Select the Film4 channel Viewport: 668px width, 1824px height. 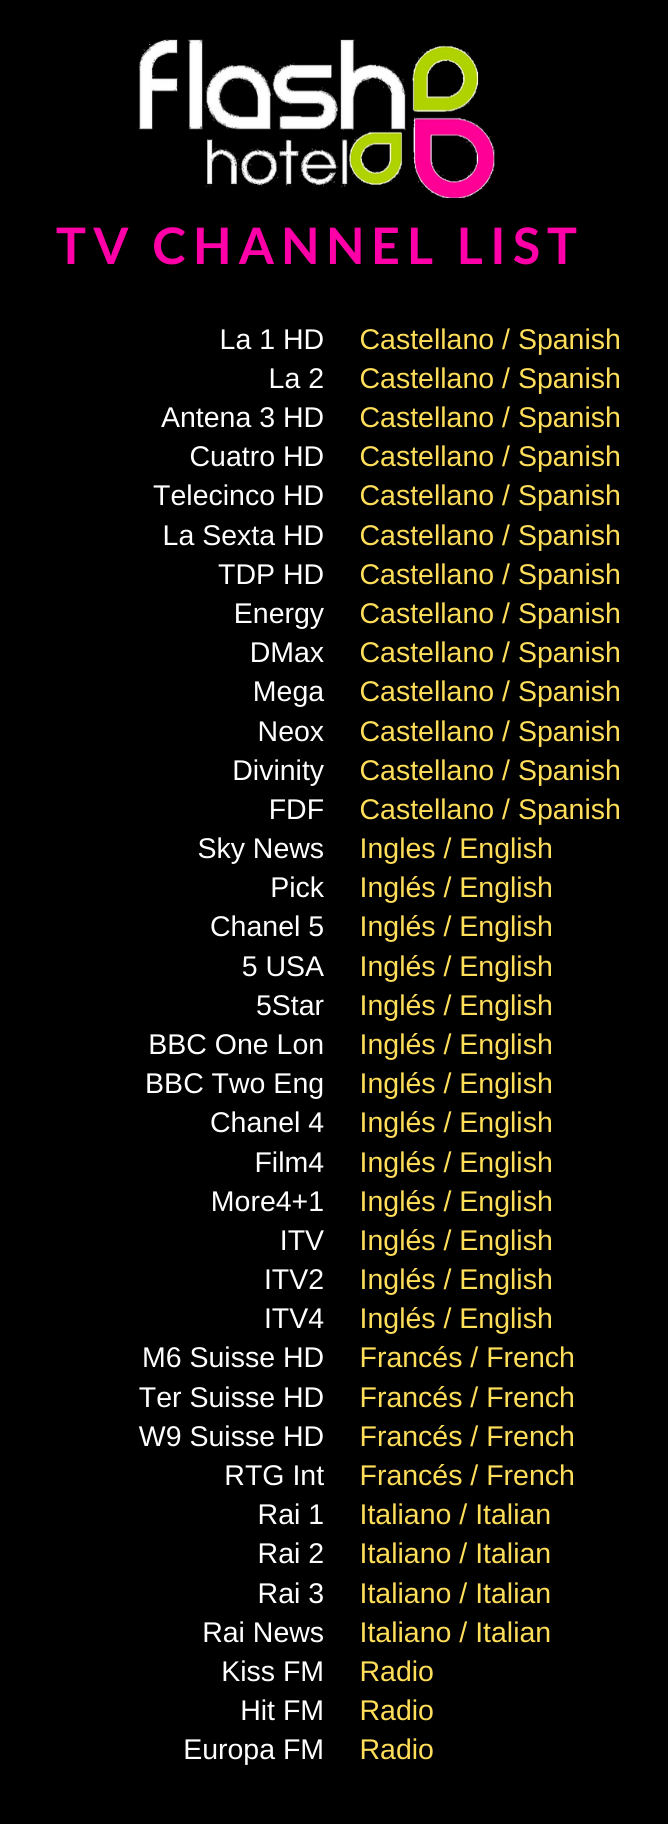(x=289, y=1163)
